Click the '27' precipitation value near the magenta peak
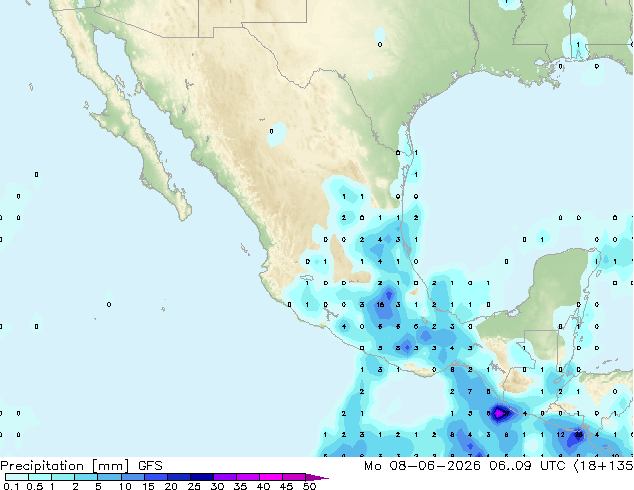 [506, 414]
